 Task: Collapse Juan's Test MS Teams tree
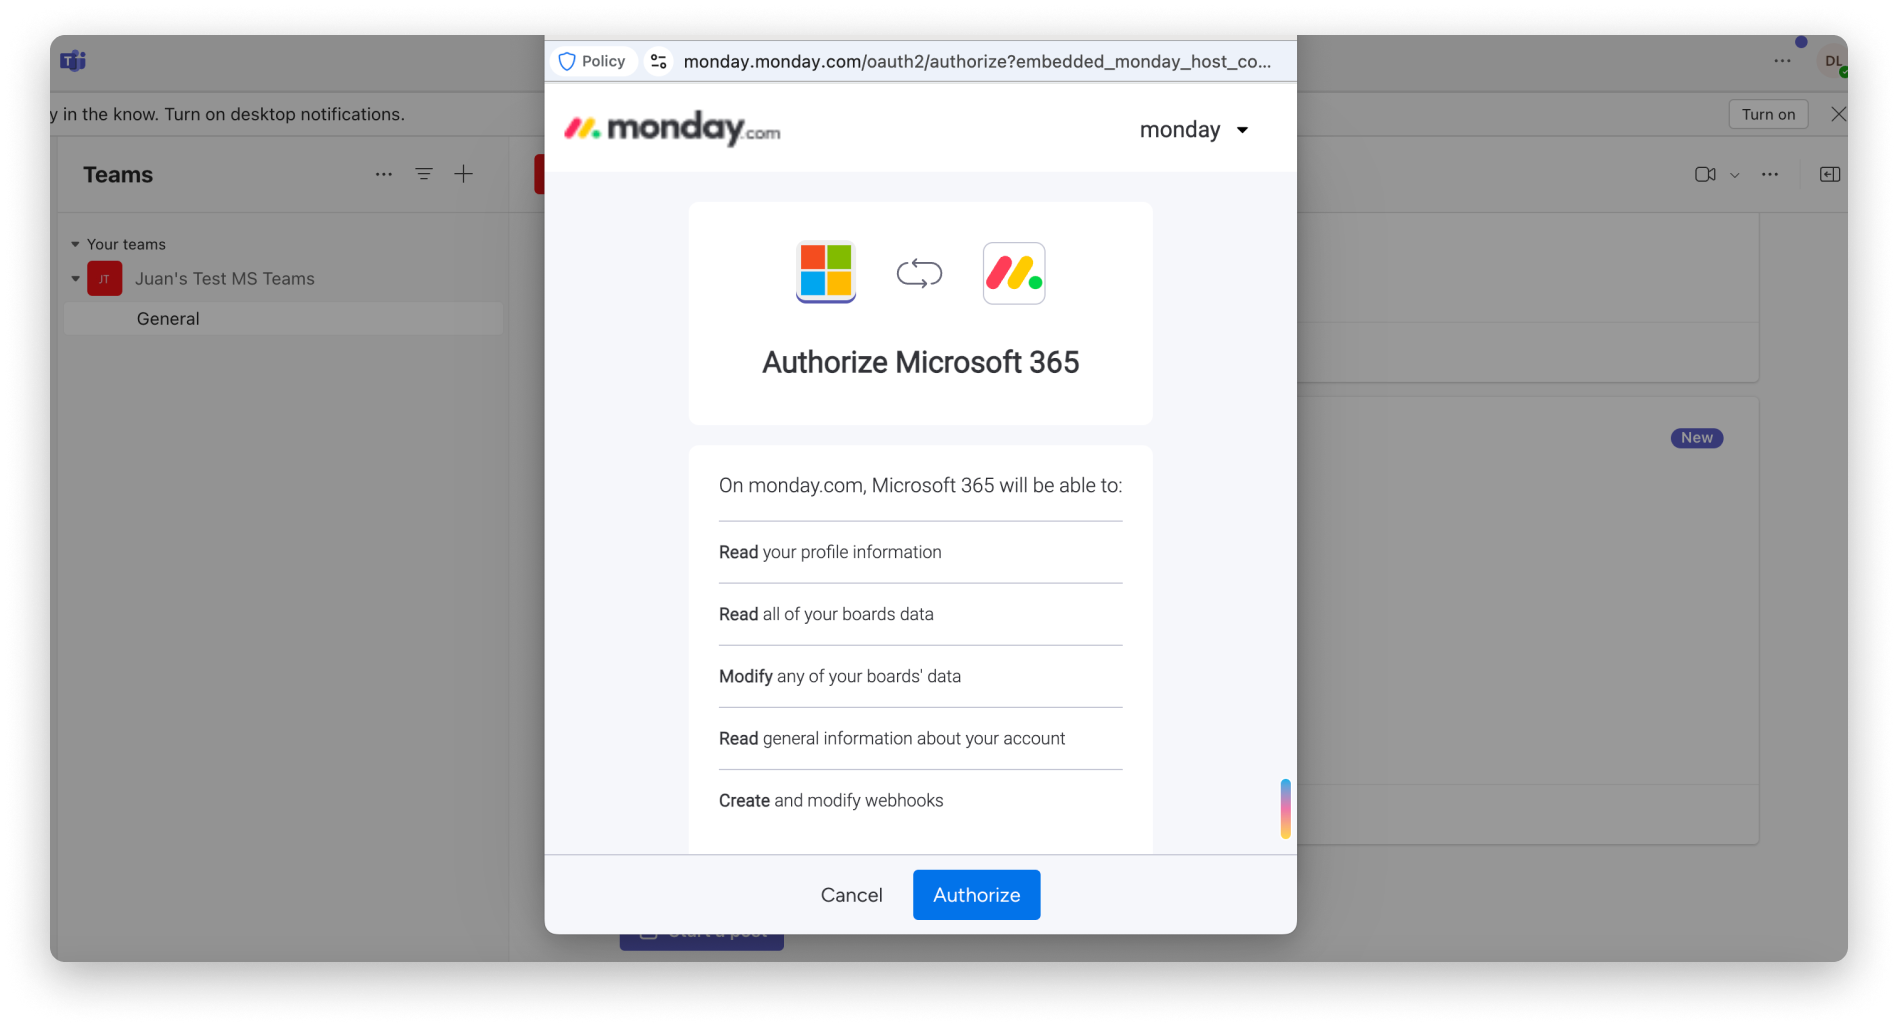pyautogui.click(x=75, y=279)
